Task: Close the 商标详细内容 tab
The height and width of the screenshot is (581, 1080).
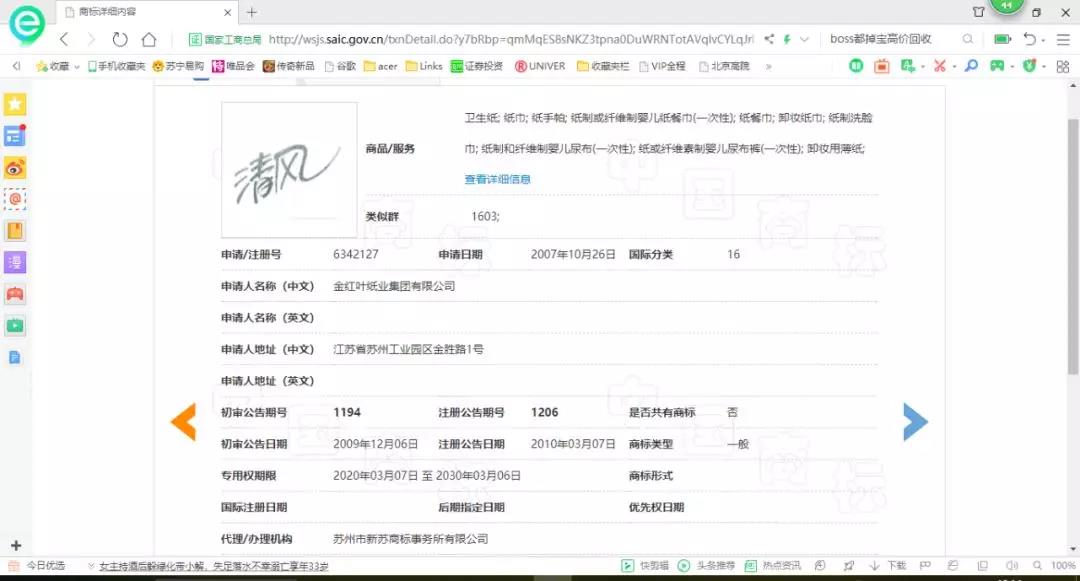Action: coord(228,12)
